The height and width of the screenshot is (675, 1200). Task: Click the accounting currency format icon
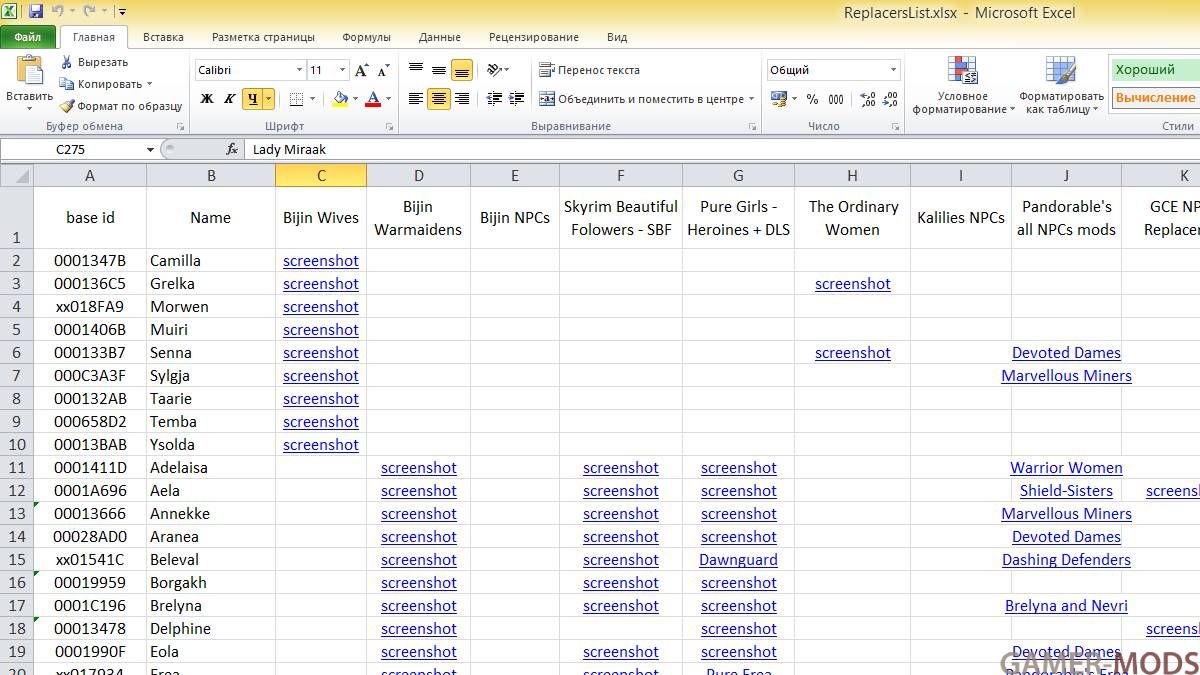779,99
